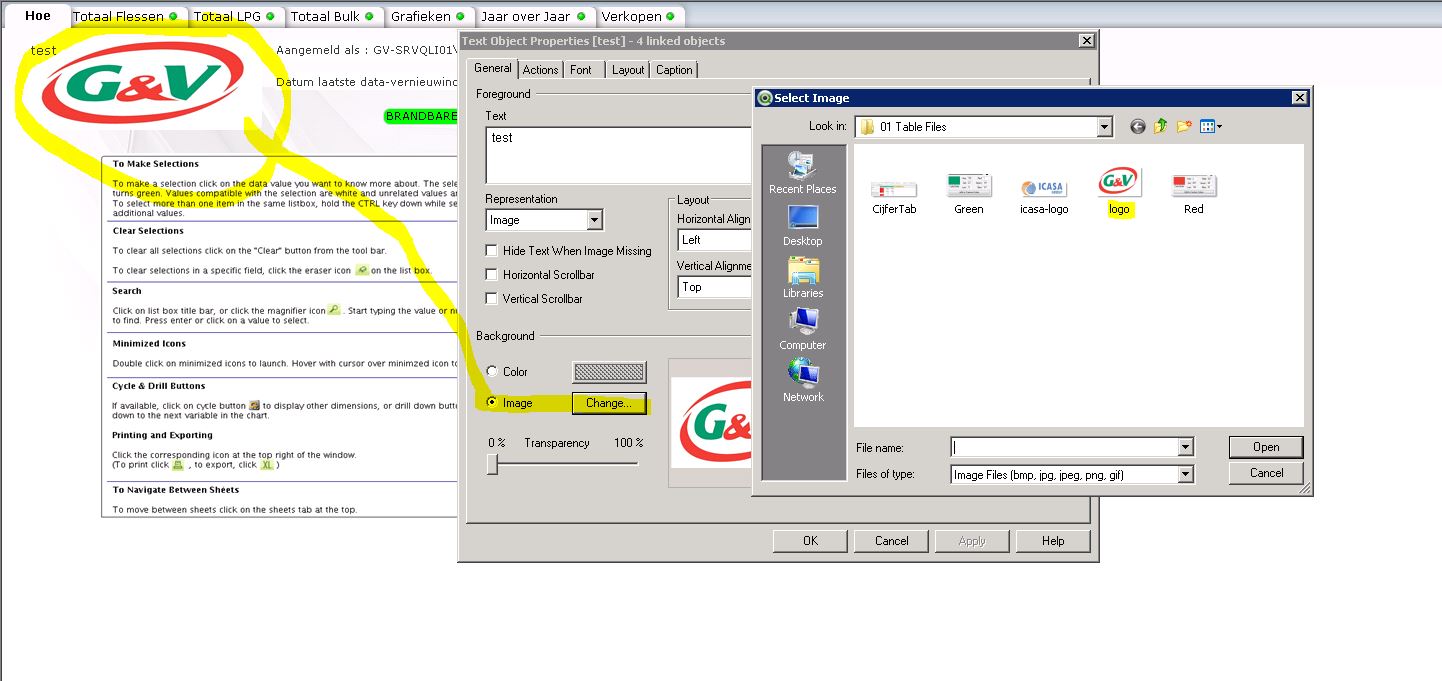Click the green BRANDBARE label on sheet
The height and width of the screenshot is (681, 1442).
421,116
